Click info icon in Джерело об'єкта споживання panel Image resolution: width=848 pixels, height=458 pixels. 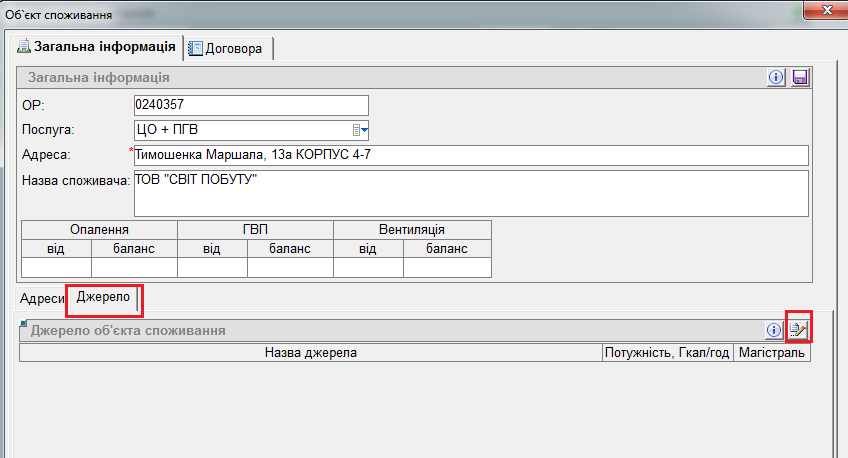click(773, 329)
